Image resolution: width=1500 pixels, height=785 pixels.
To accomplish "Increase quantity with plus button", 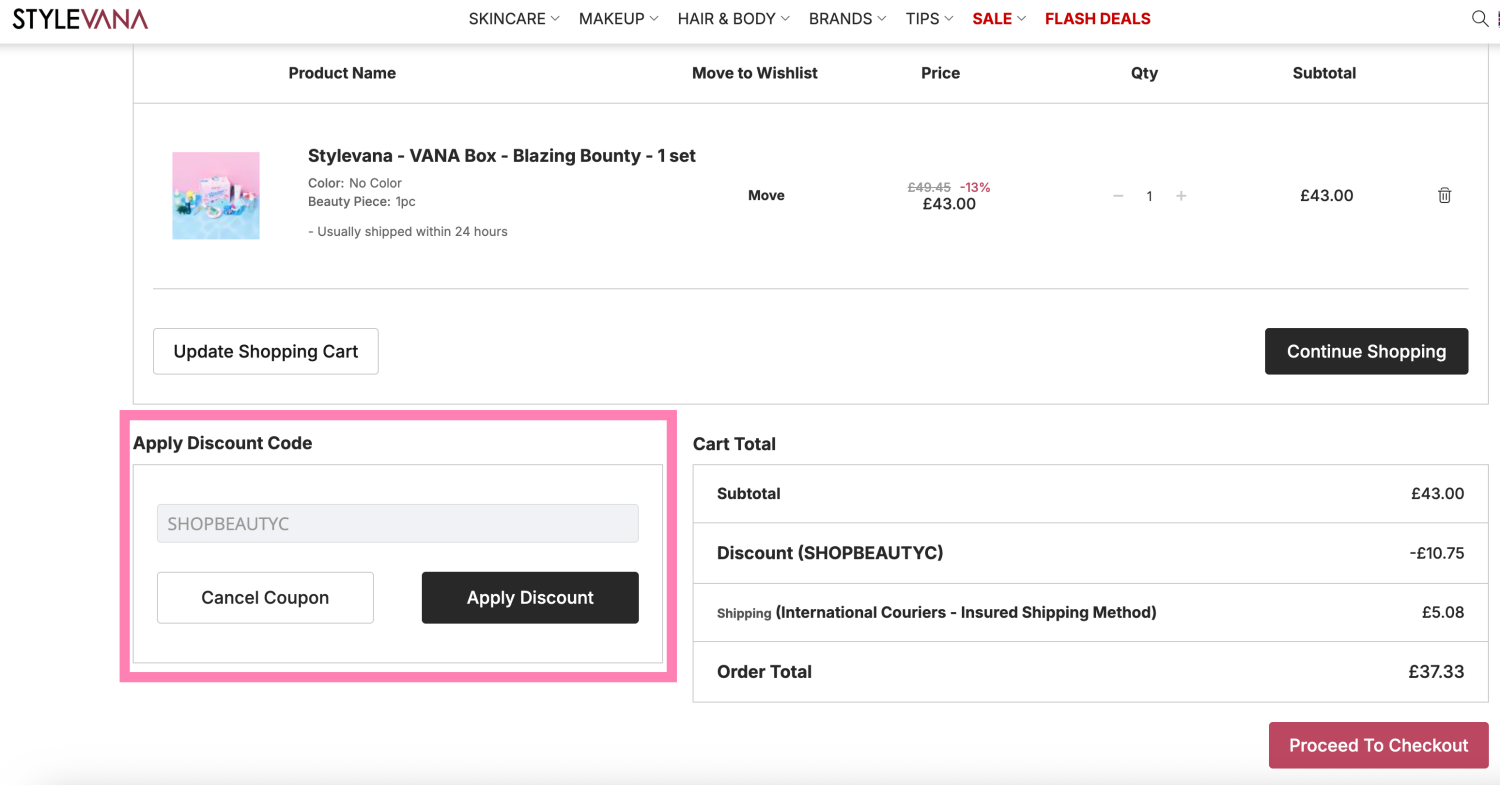I will (1181, 196).
